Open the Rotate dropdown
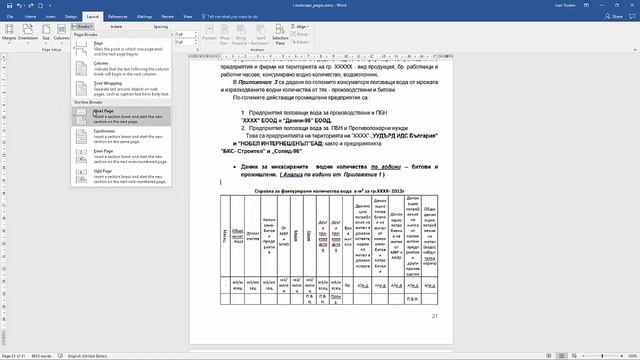Screen dimensions: 640x360 (300, 42)
